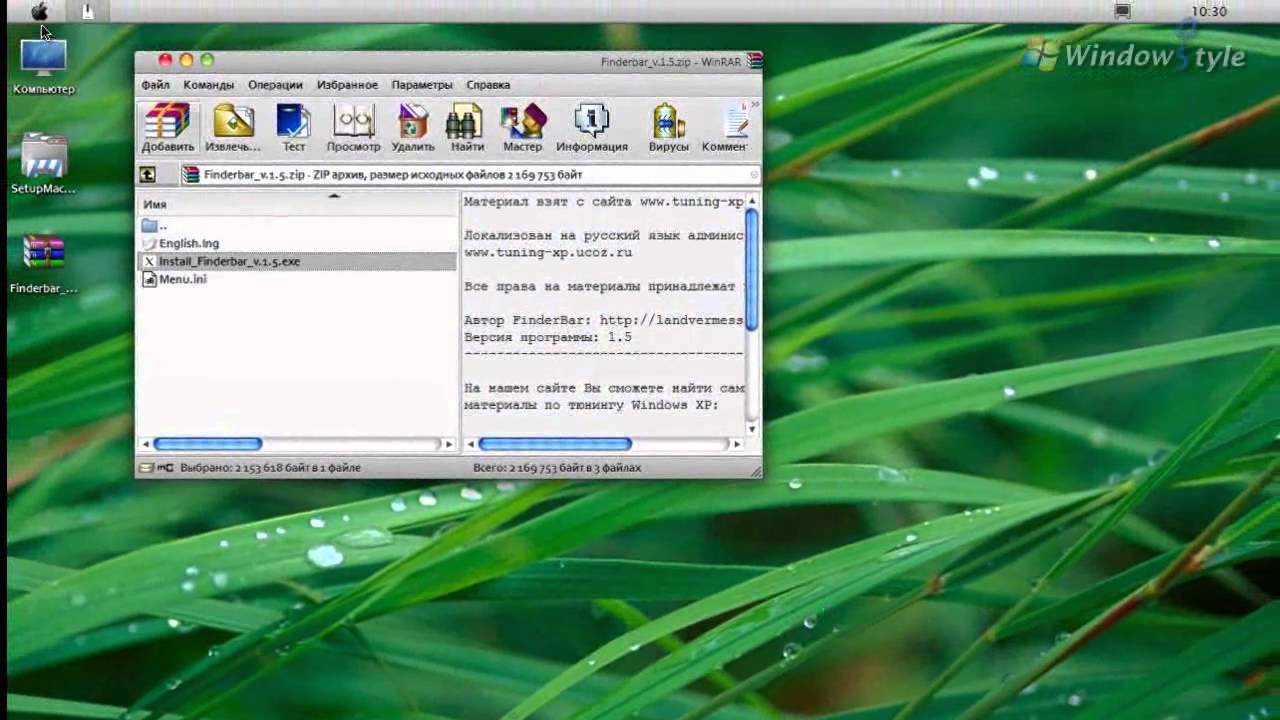The image size is (1280, 720).
Task: Open the Команды menu
Action: pyautogui.click(x=208, y=85)
